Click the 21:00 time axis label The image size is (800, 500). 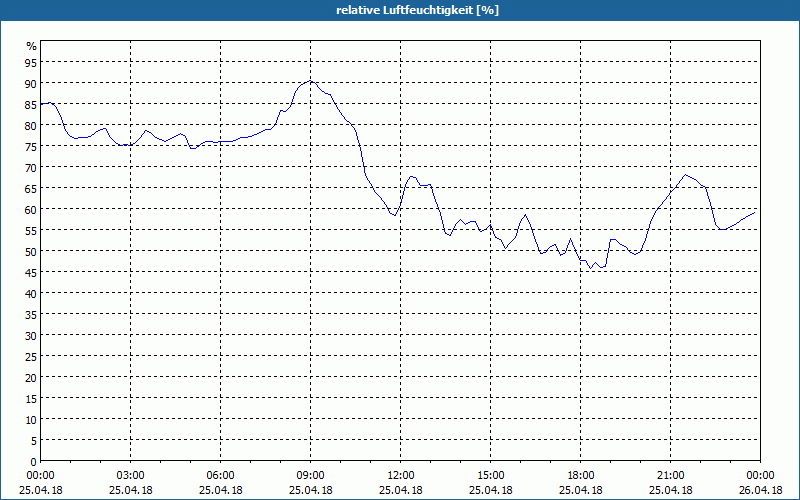click(x=670, y=476)
